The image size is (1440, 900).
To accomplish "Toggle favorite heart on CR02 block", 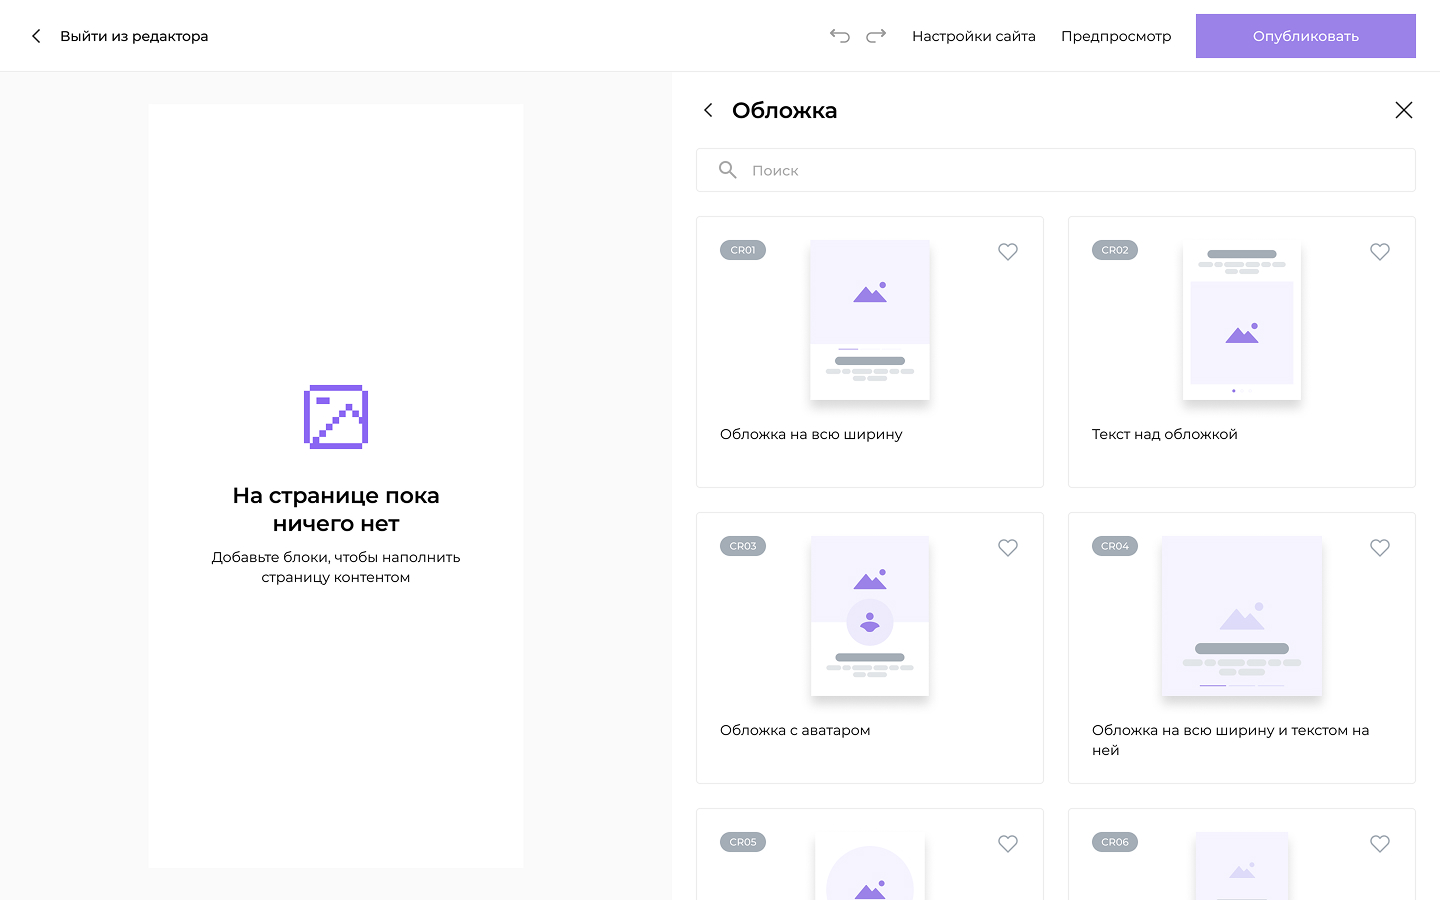I will tap(1380, 252).
